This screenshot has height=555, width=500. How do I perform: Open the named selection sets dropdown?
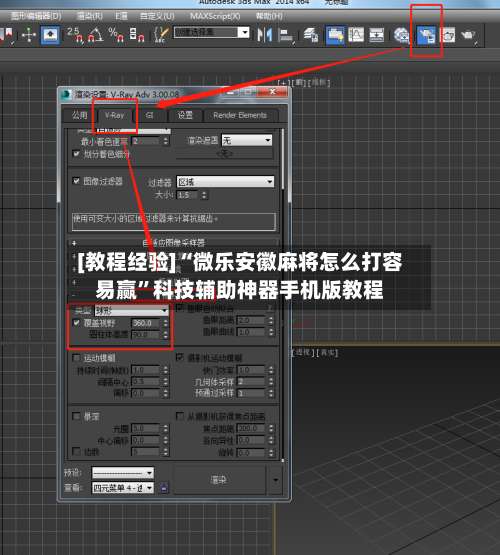click(x=212, y=32)
